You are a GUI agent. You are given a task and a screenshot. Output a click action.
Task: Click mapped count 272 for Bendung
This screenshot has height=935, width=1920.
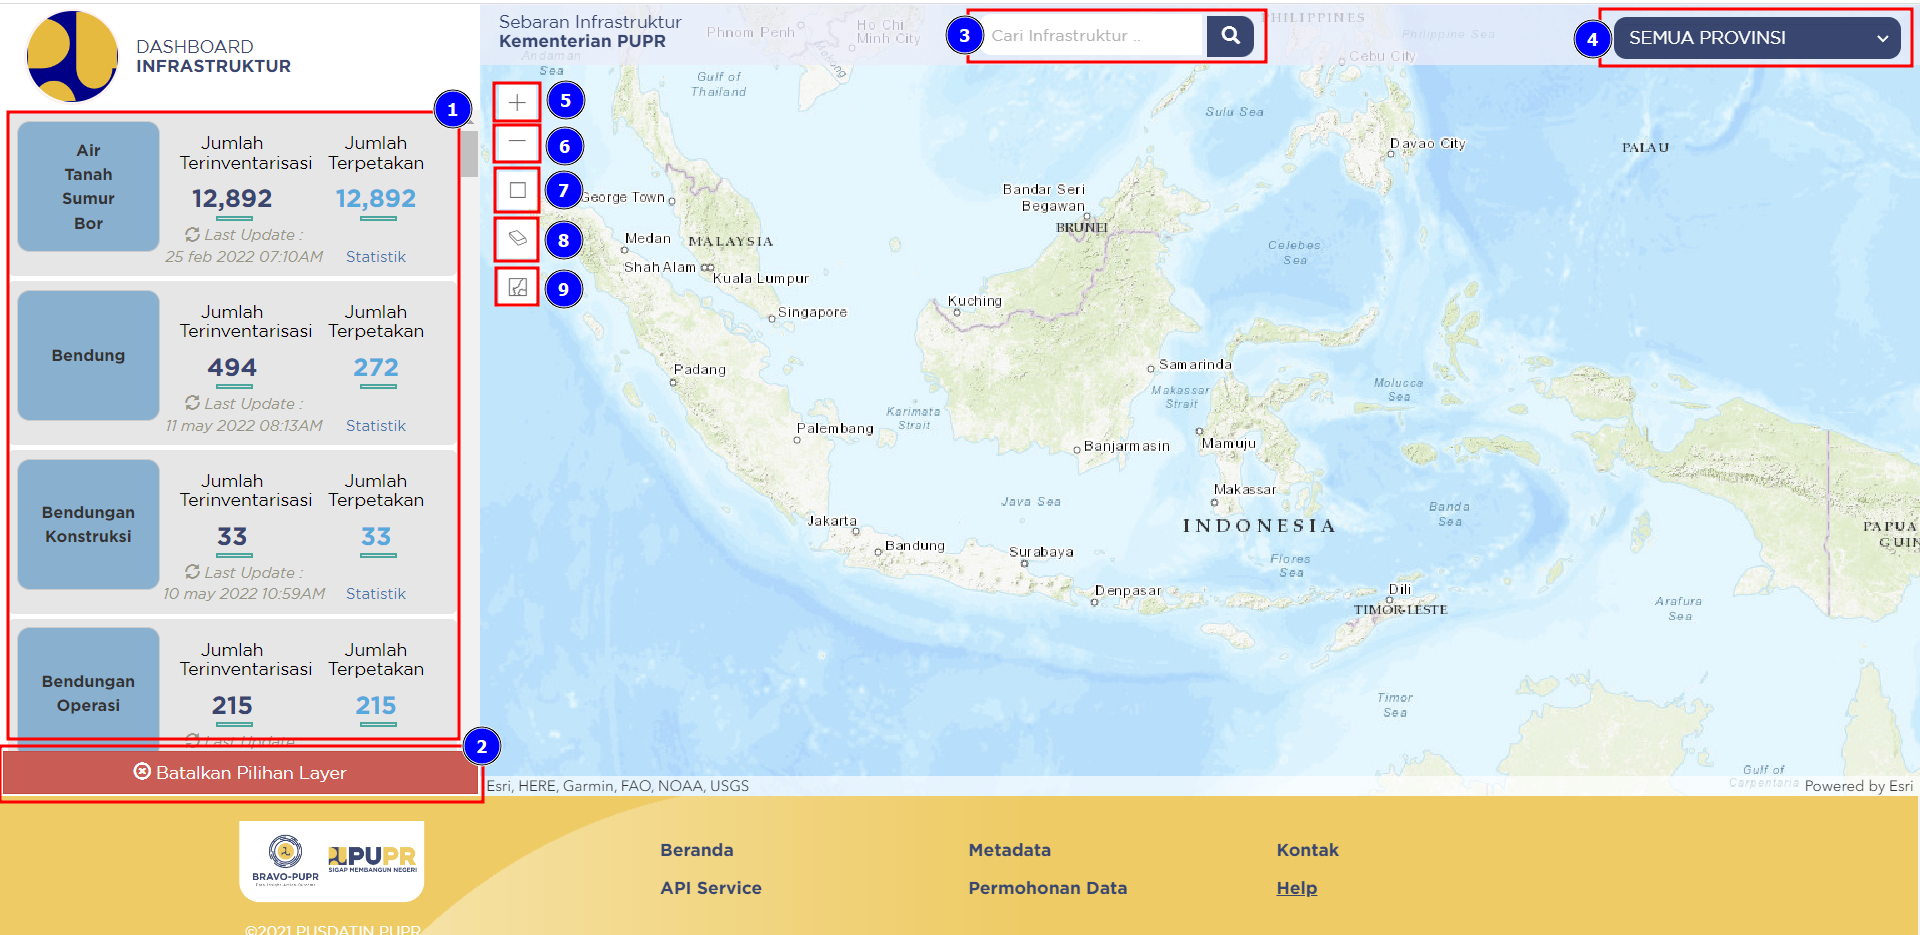click(x=376, y=368)
